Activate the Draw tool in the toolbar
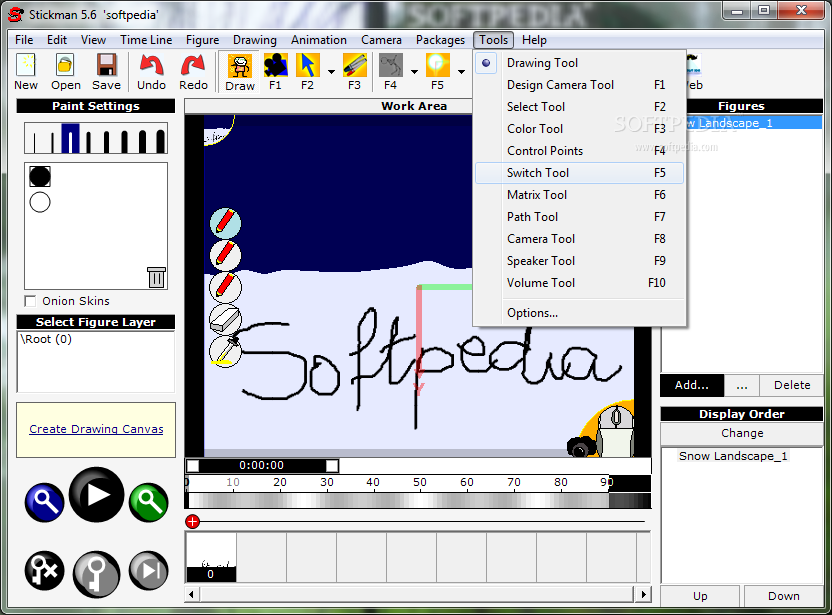832x615 pixels. point(240,72)
